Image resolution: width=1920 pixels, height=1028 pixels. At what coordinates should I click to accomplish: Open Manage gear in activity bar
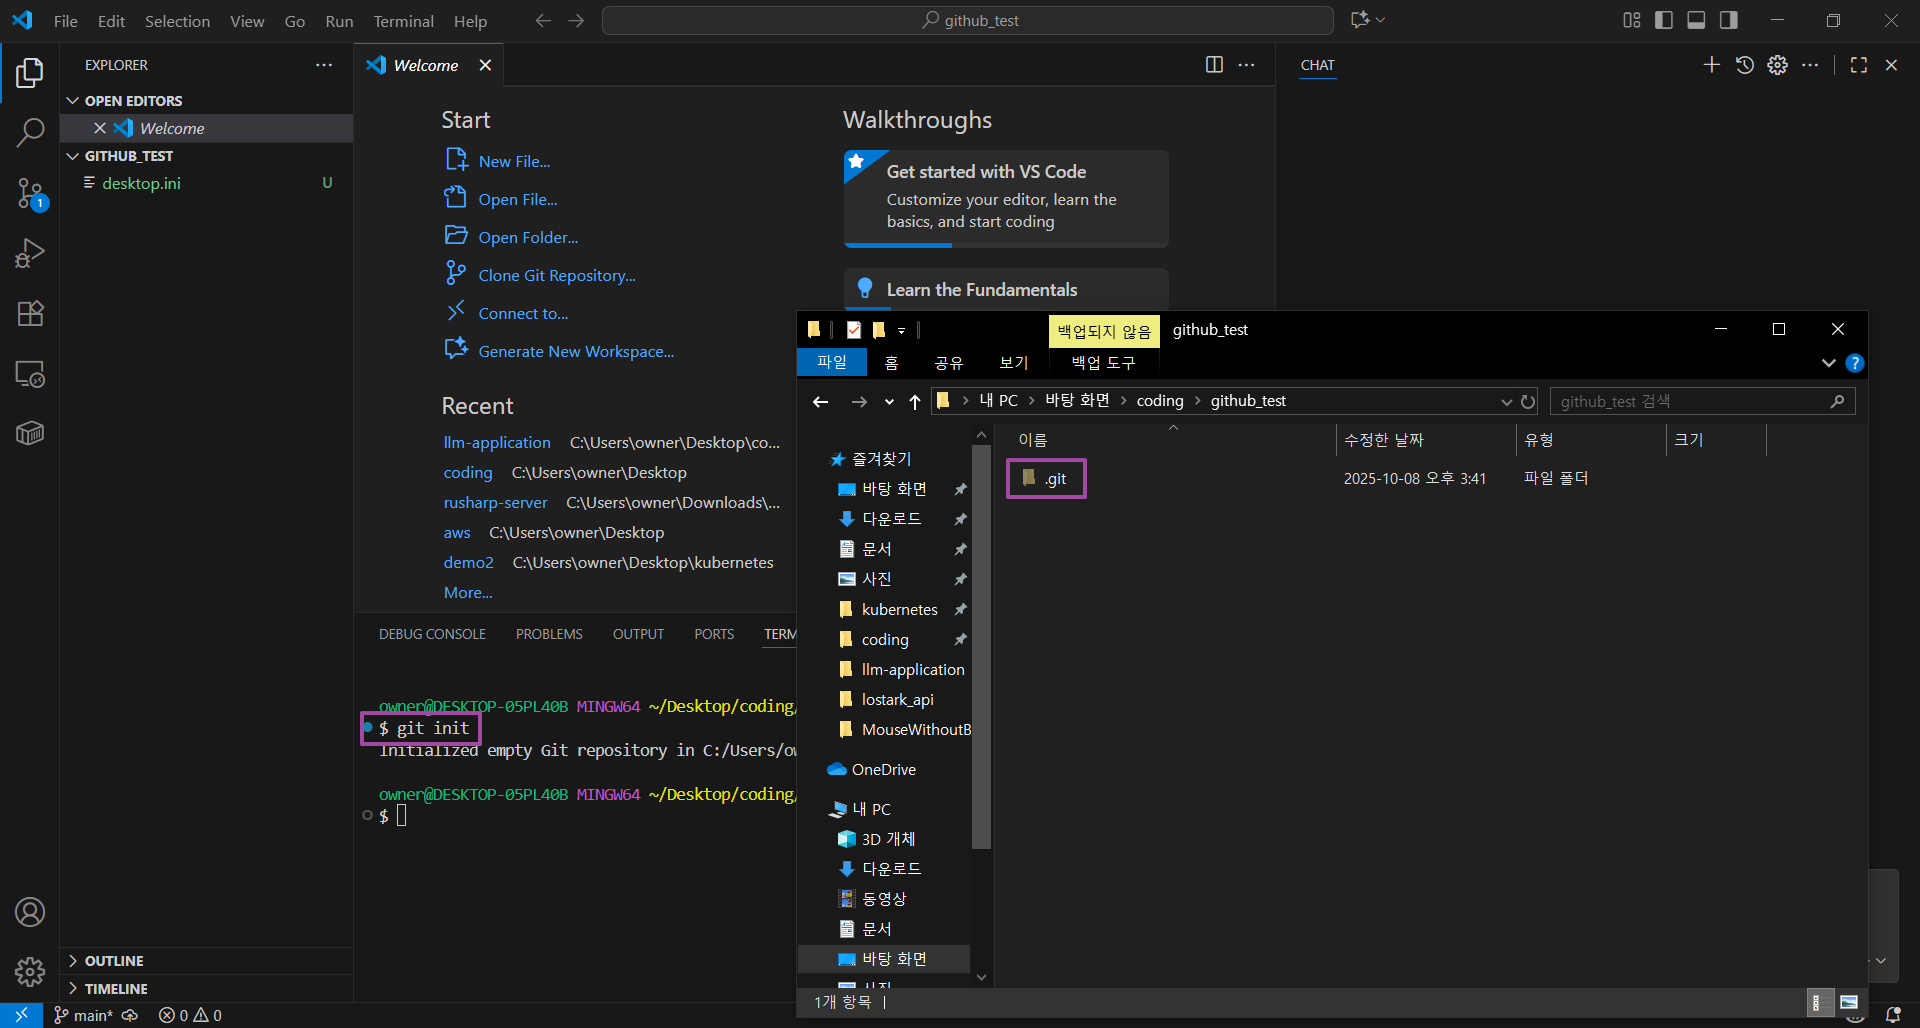[30, 971]
